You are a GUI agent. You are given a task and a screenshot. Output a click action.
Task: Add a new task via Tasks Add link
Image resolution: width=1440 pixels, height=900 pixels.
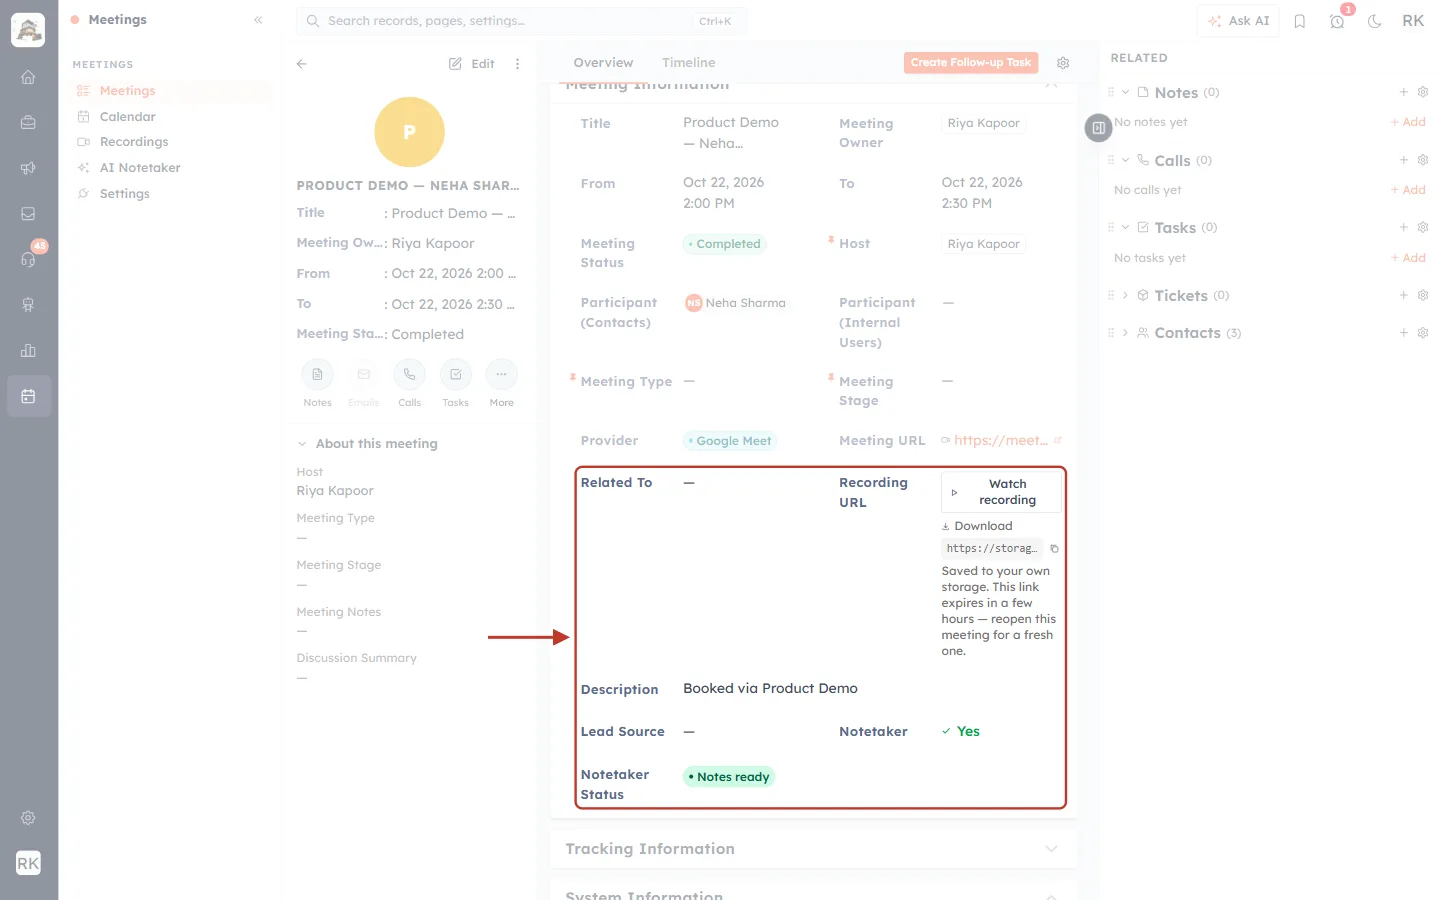click(1409, 258)
